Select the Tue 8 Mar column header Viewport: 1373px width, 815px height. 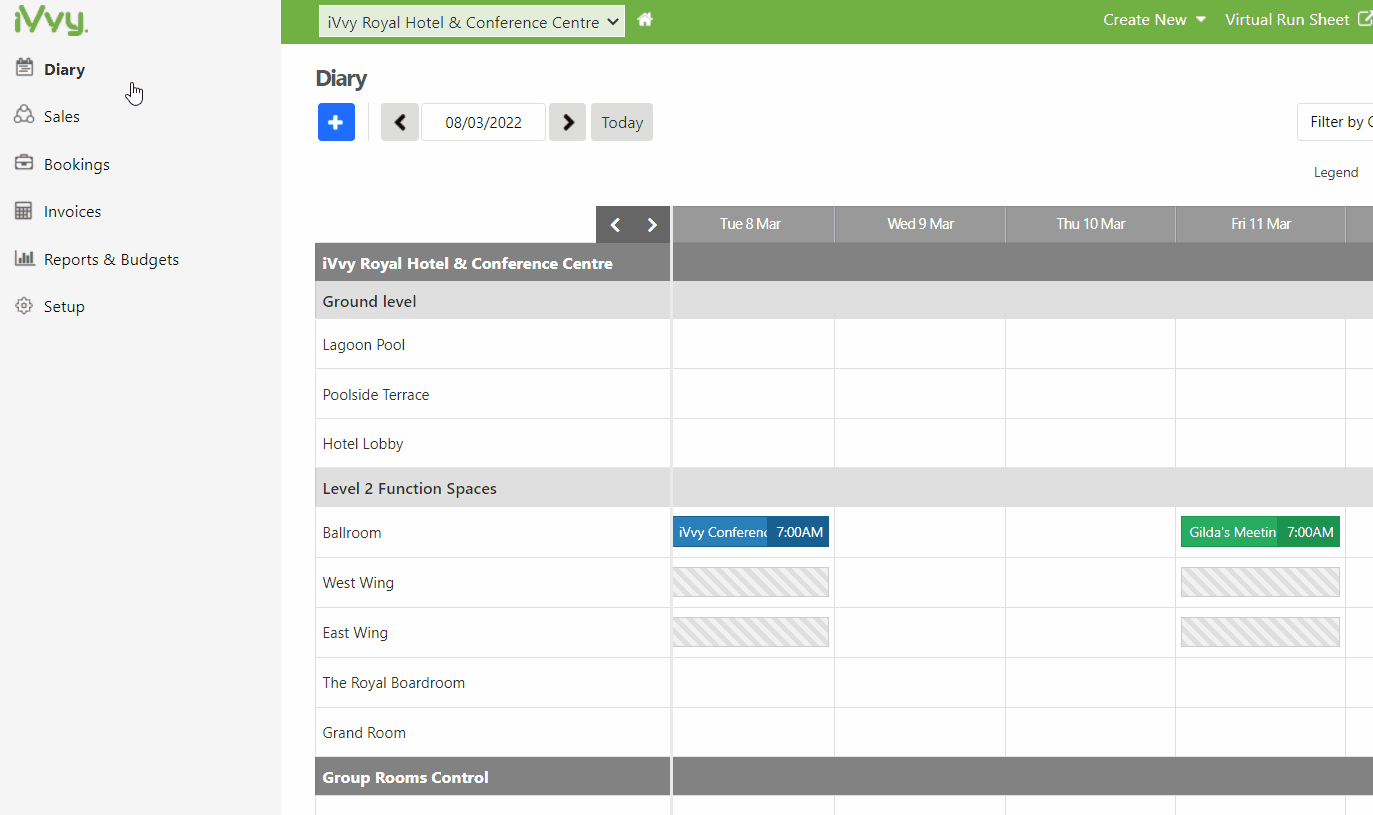[752, 223]
